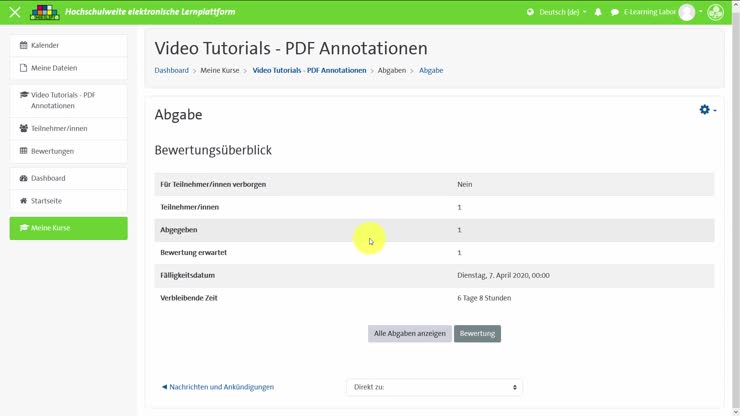Open the notifications bell icon
740x416 pixels.
pos(598,12)
